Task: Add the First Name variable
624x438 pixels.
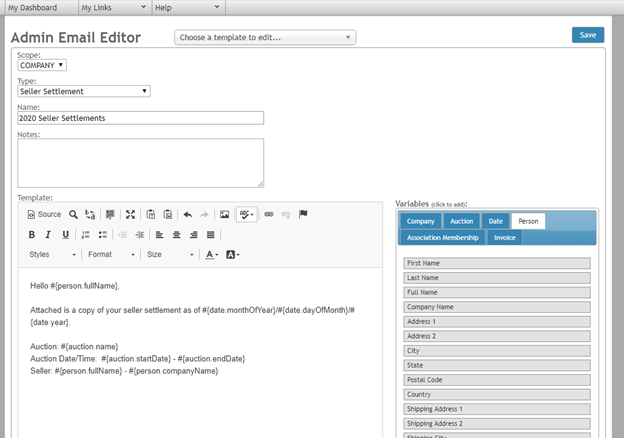Action: [497, 263]
